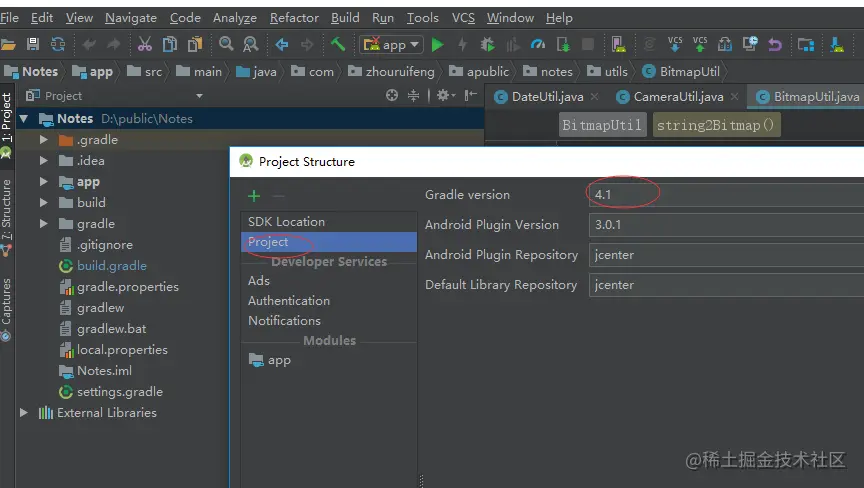Click the Copy toolbar icon
Image resolution: width=864 pixels, height=488 pixels.
(x=170, y=44)
